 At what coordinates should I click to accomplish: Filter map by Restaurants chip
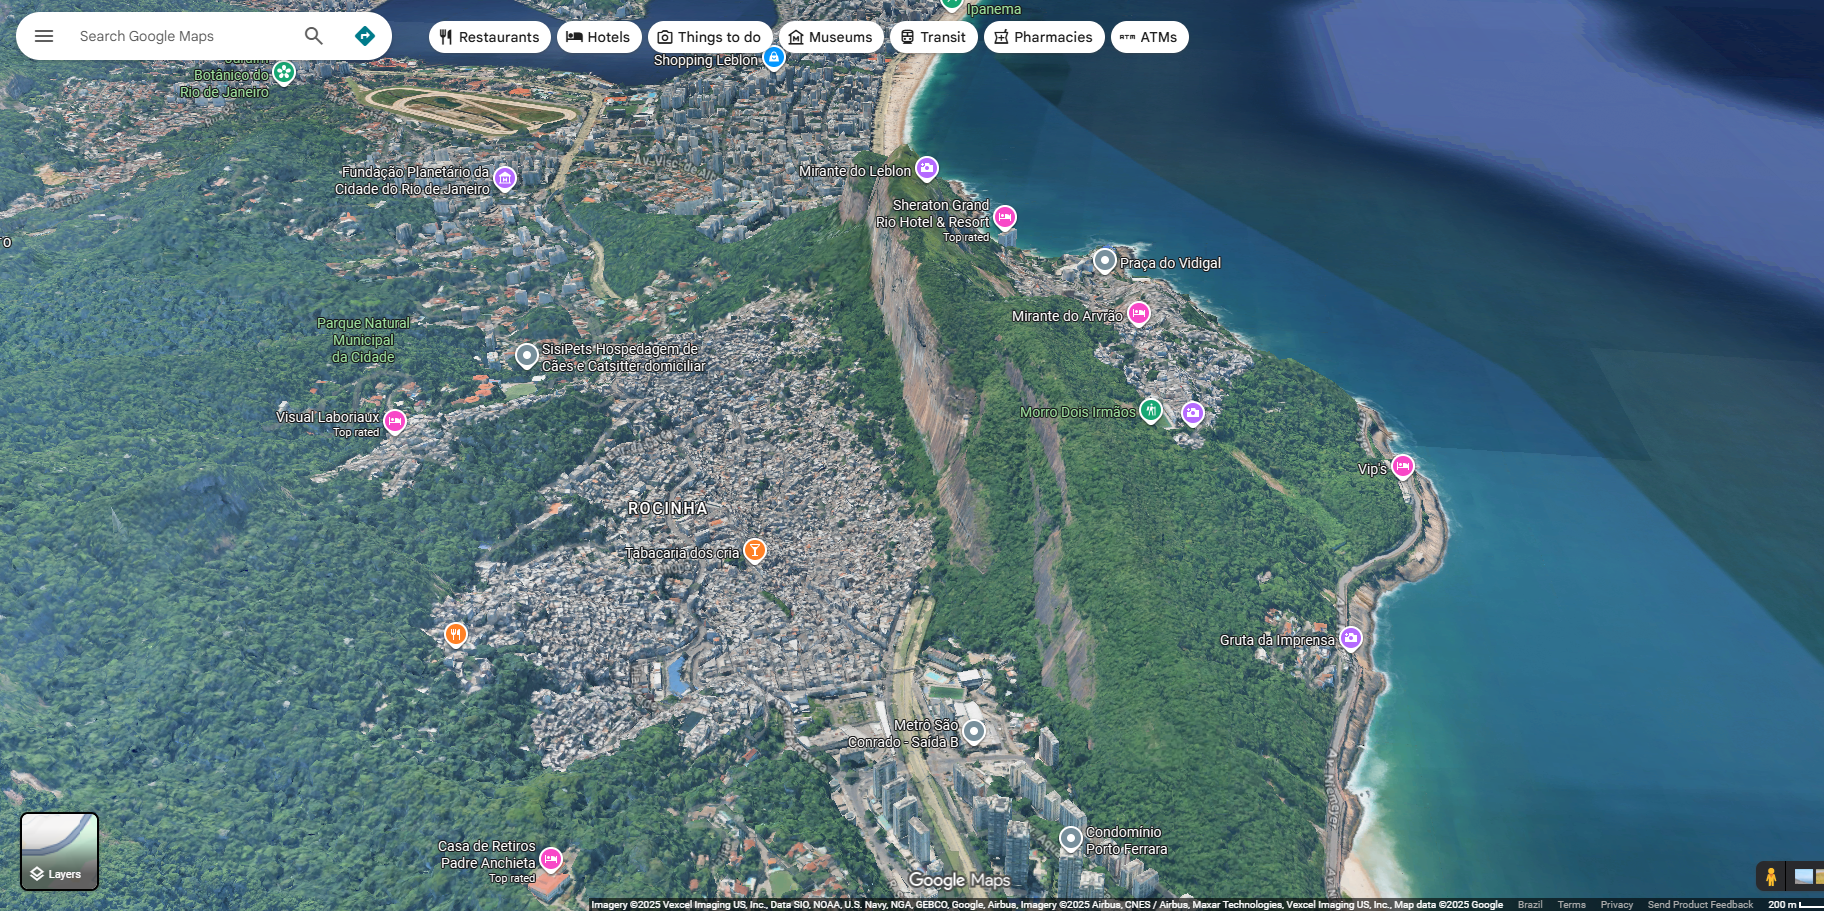pyautogui.click(x=490, y=37)
